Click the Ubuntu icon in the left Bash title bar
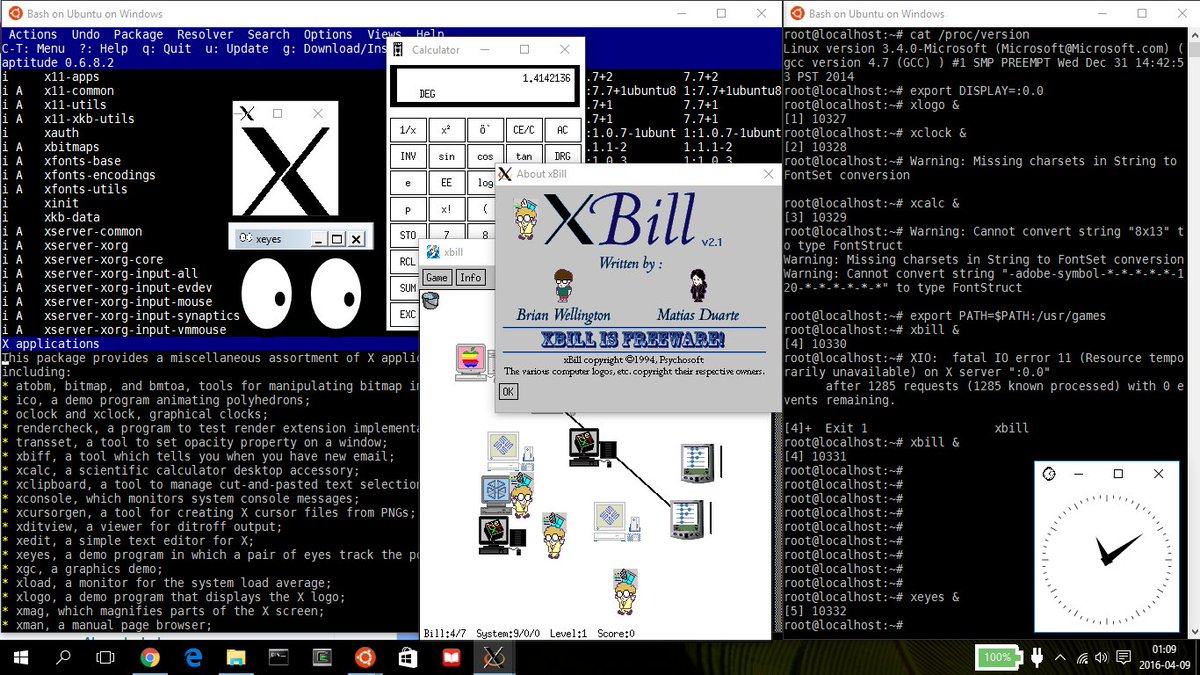 point(14,14)
